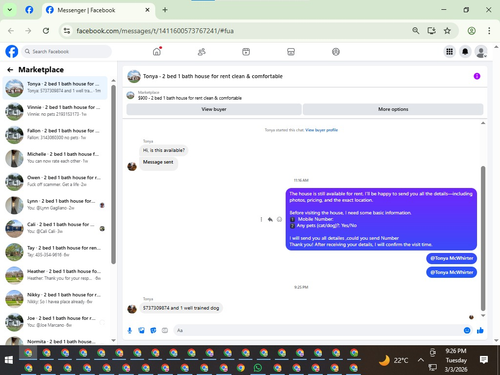Choose a GIF icon in composer
The height and width of the screenshot is (375, 500).
coord(165,330)
